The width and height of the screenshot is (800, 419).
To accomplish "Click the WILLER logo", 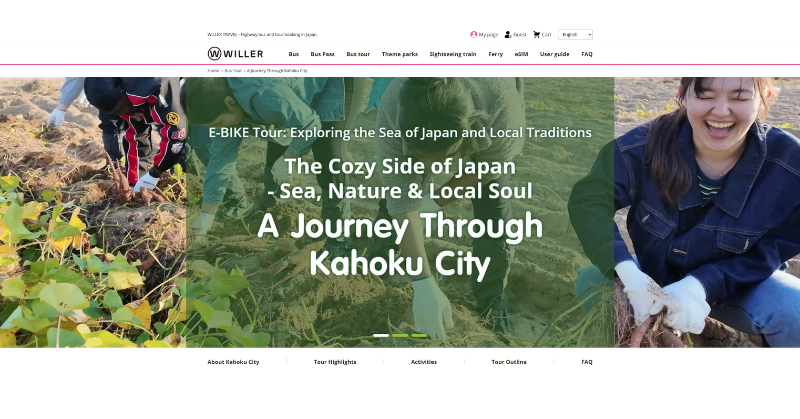I will (x=235, y=54).
